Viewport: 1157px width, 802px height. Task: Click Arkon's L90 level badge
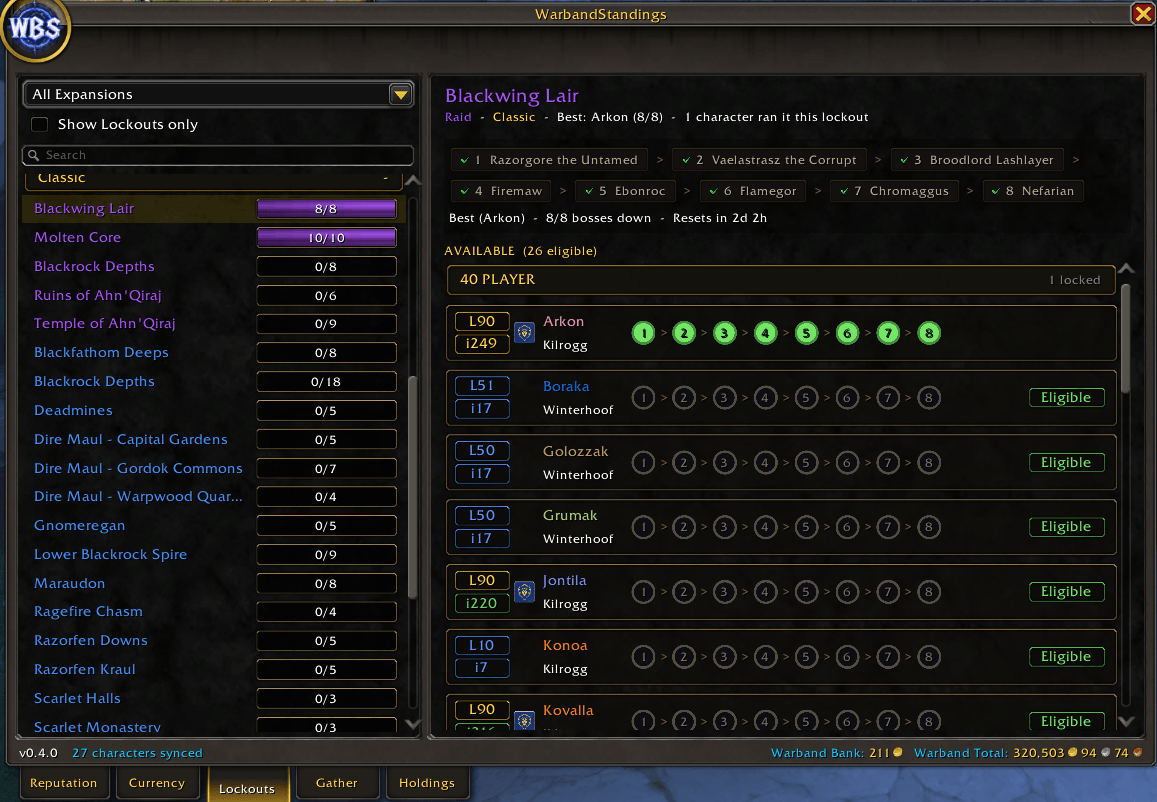482,321
